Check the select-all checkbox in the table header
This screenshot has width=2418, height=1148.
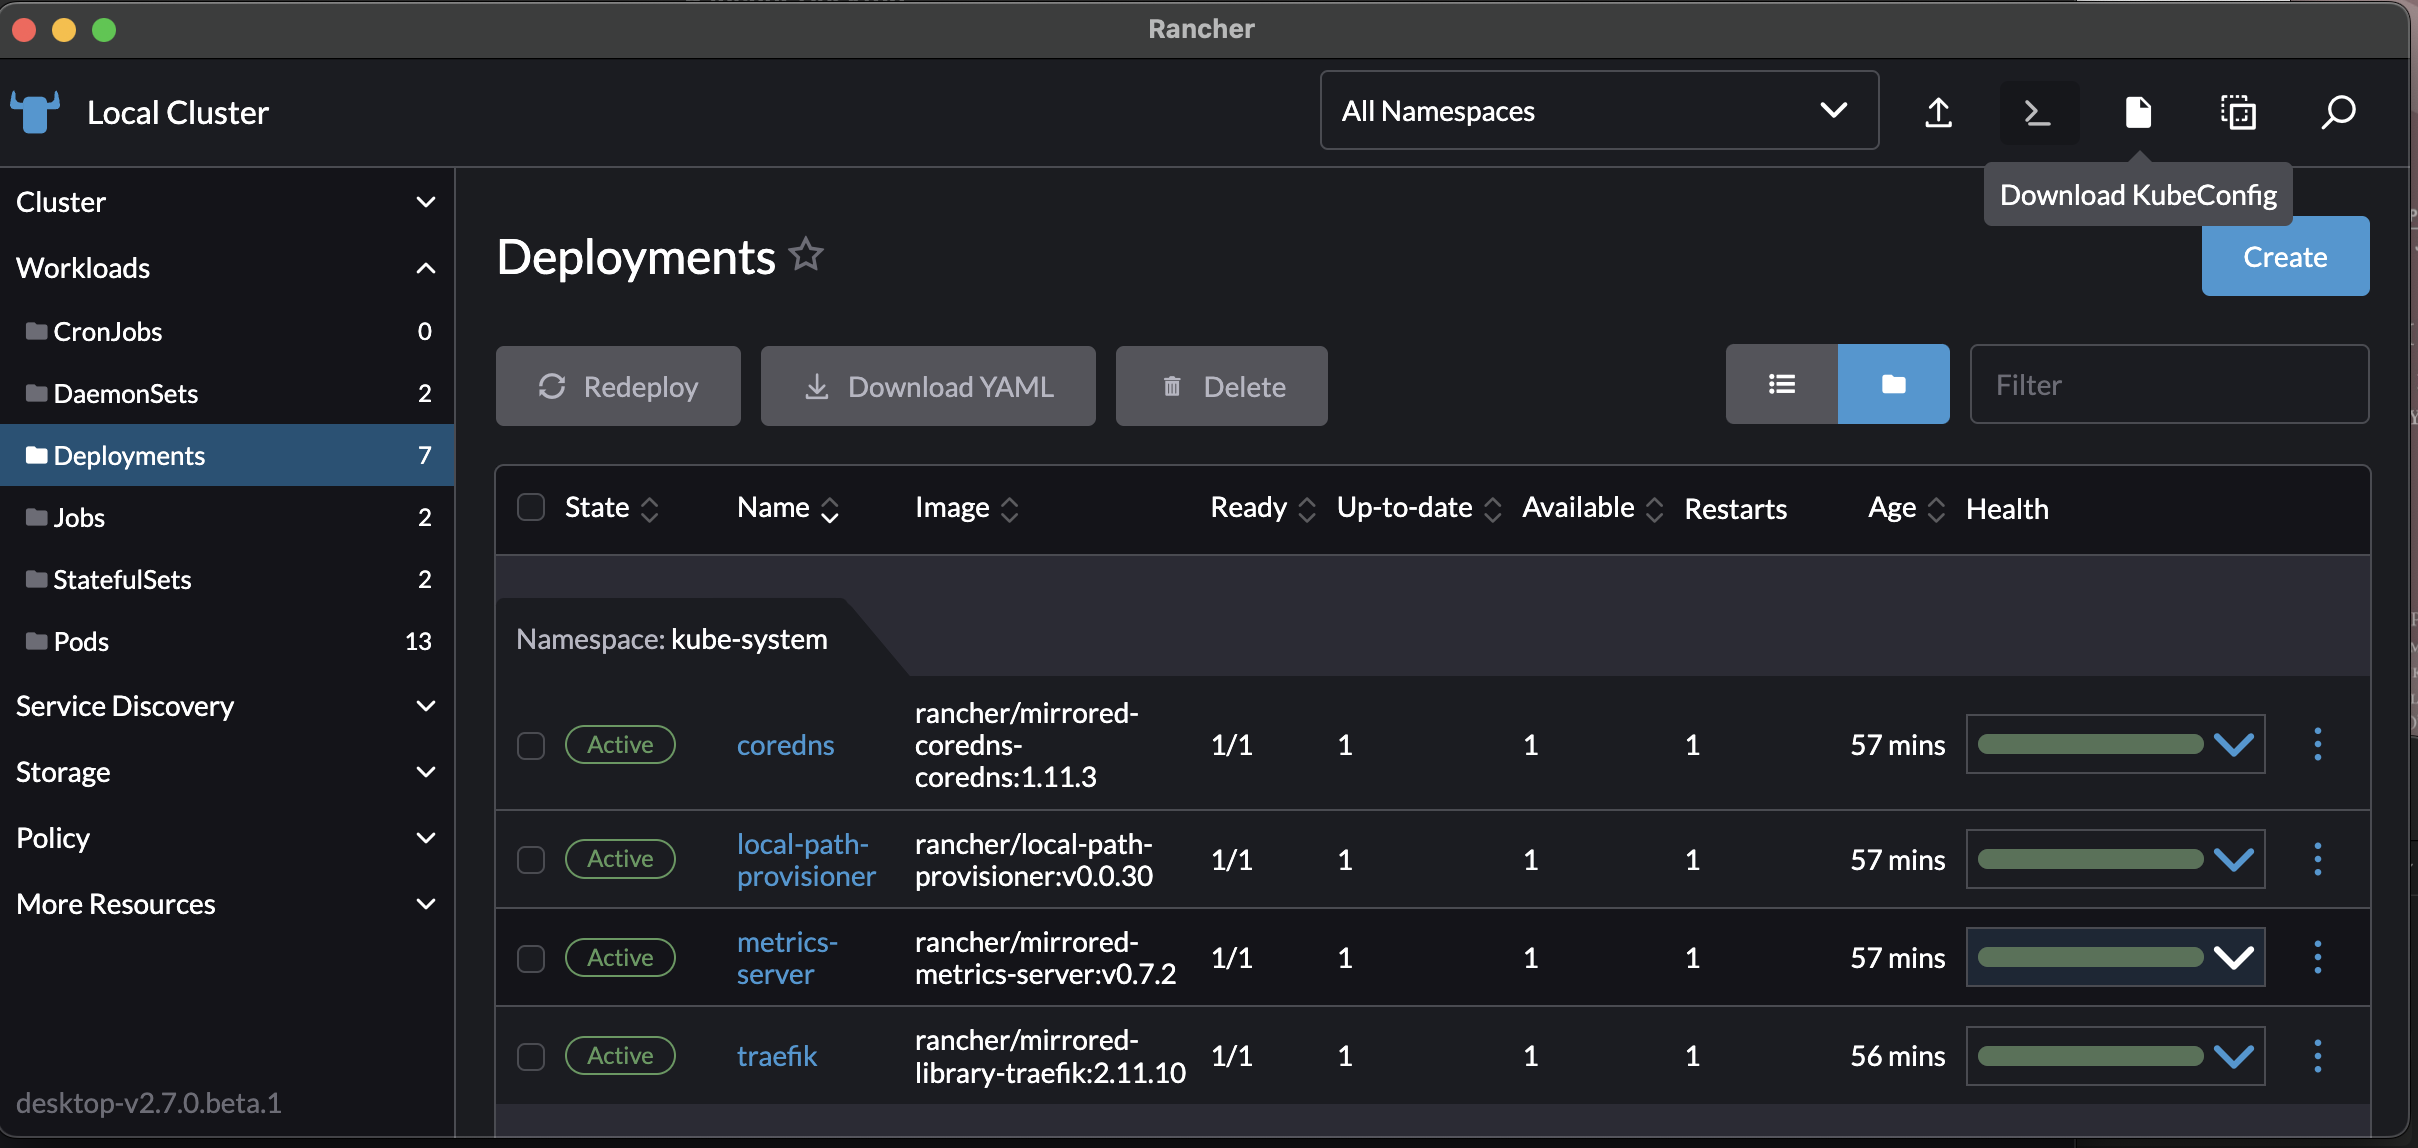531,508
